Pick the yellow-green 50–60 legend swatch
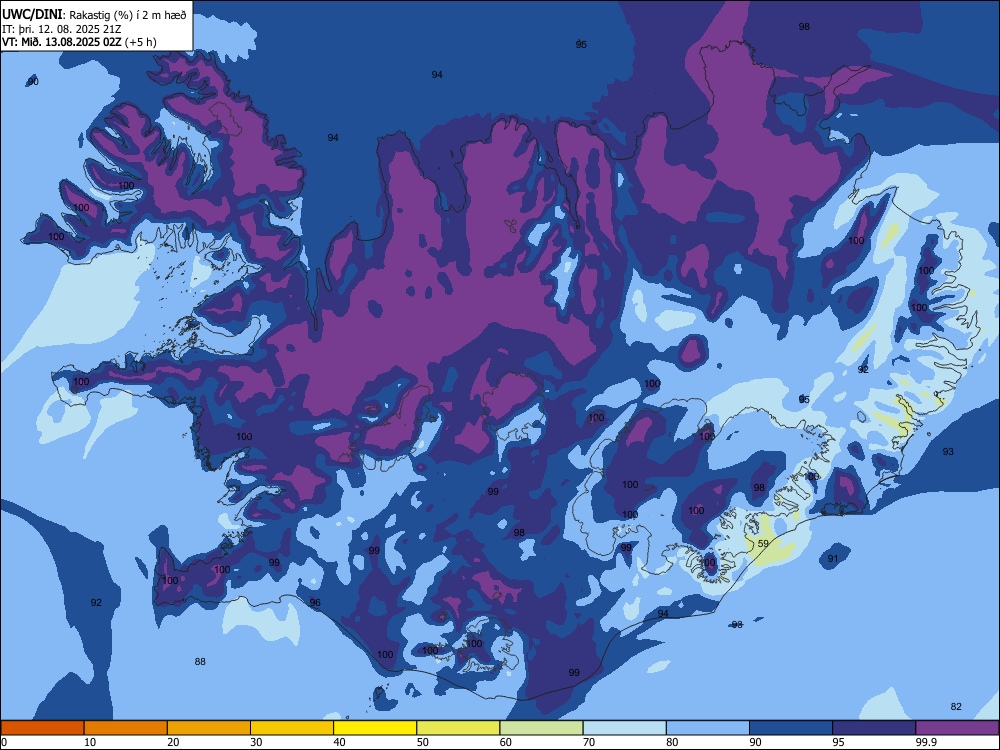Viewport: 1000px width, 750px height. pyautogui.click(x=458, y=728)
